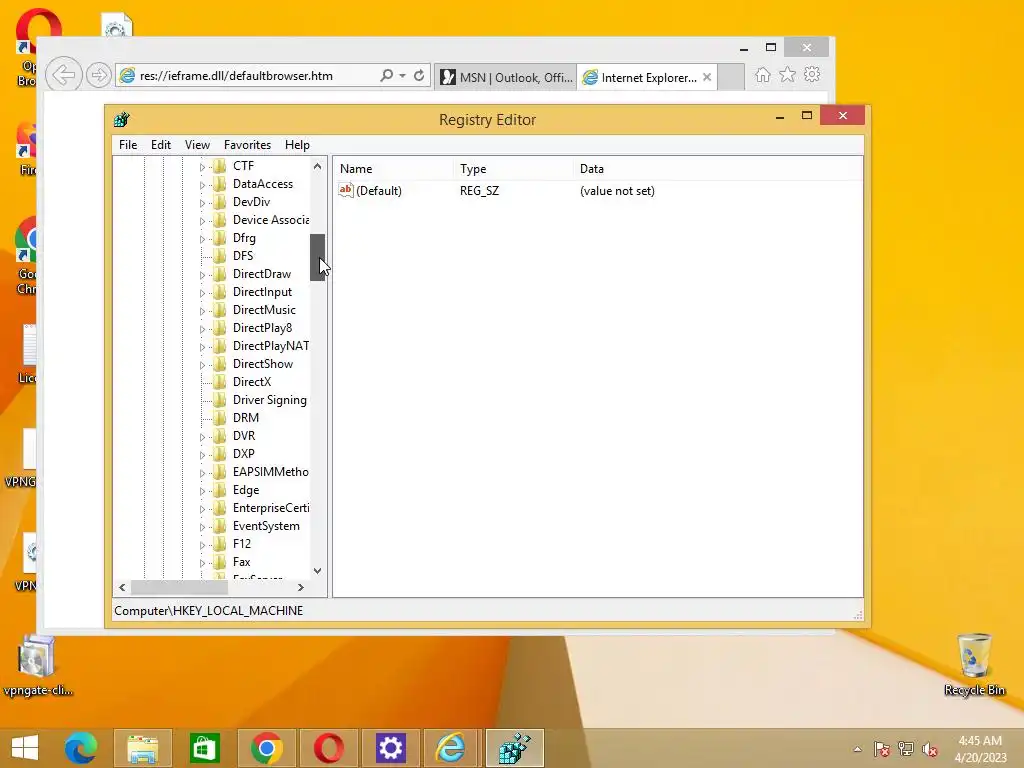
Task: Expand the CTF registry key
Action: point(202,167)
